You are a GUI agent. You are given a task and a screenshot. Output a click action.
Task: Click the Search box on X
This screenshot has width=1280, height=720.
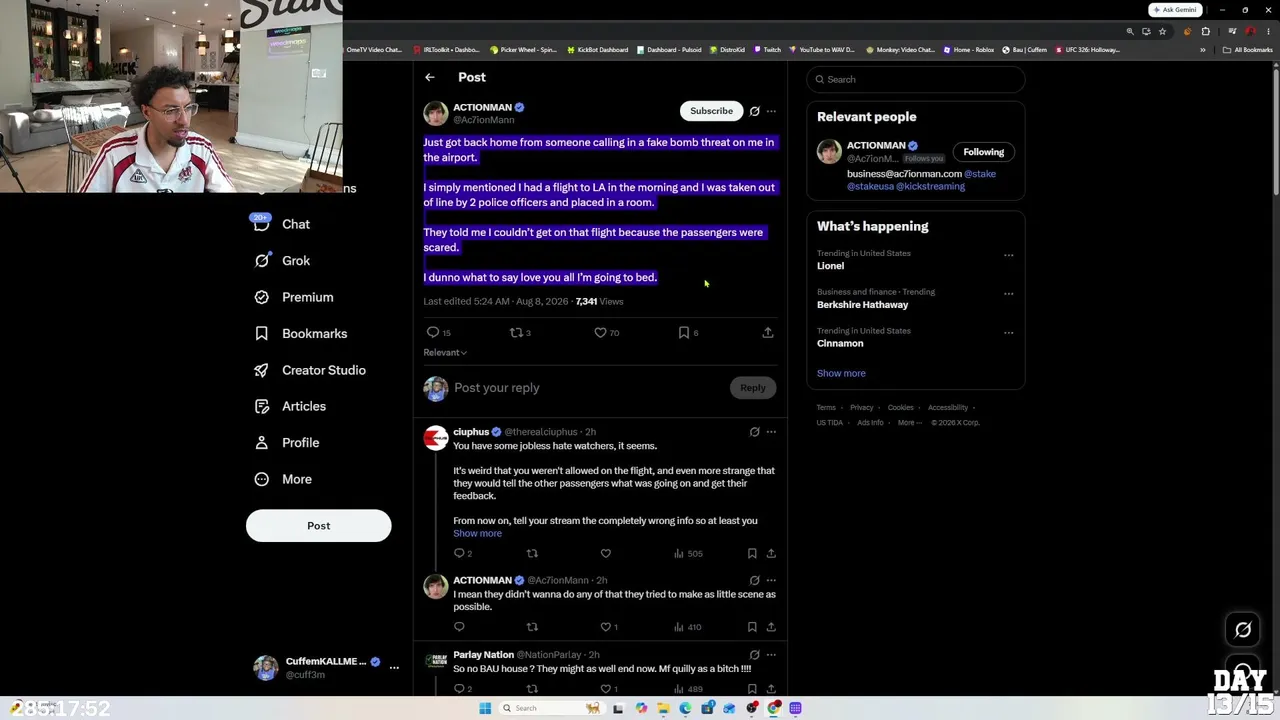(x=916, y=80)
